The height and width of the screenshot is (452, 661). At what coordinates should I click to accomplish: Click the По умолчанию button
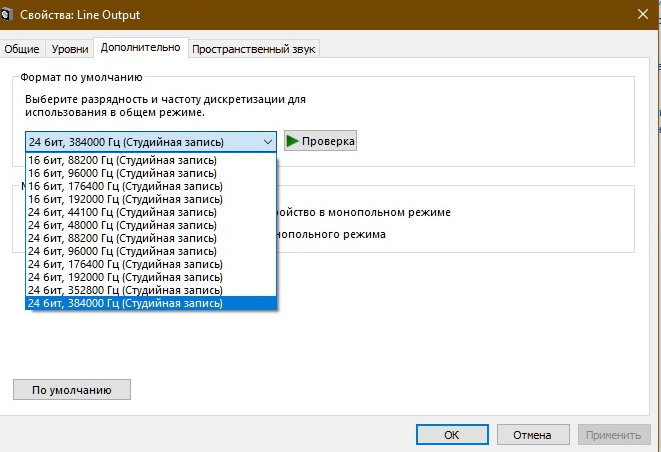71,390
